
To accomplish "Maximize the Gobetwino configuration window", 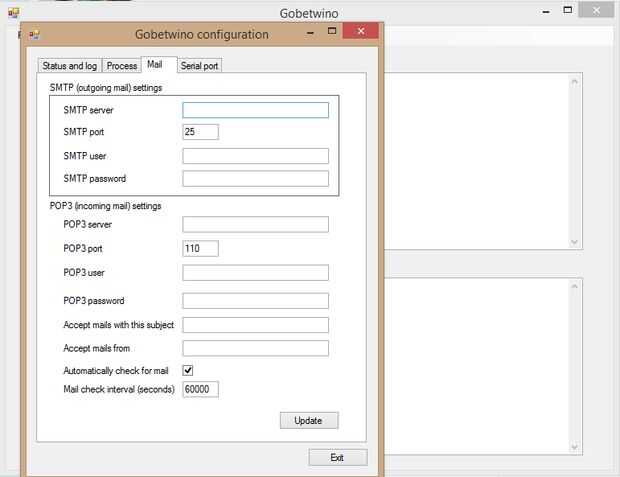I will tap(332, 31).
